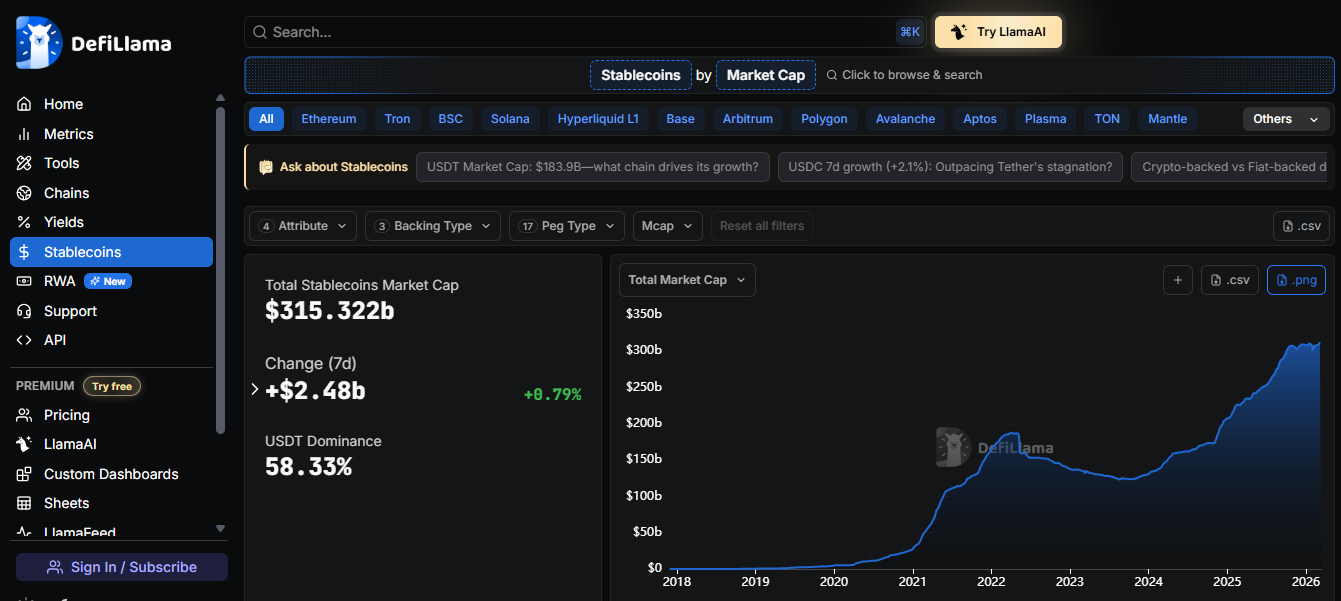Open the Others chains dropdown

1286,119
